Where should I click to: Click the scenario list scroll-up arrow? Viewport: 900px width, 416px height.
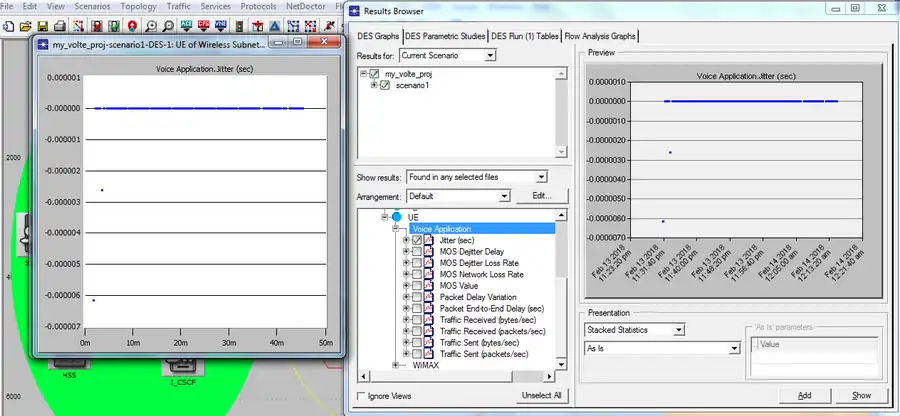tap(561, 73)
